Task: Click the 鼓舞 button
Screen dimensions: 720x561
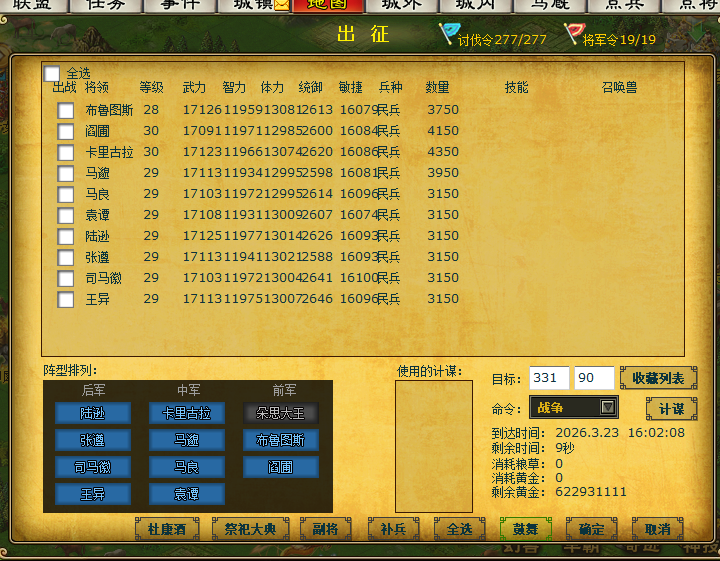Action: (524, 529)
